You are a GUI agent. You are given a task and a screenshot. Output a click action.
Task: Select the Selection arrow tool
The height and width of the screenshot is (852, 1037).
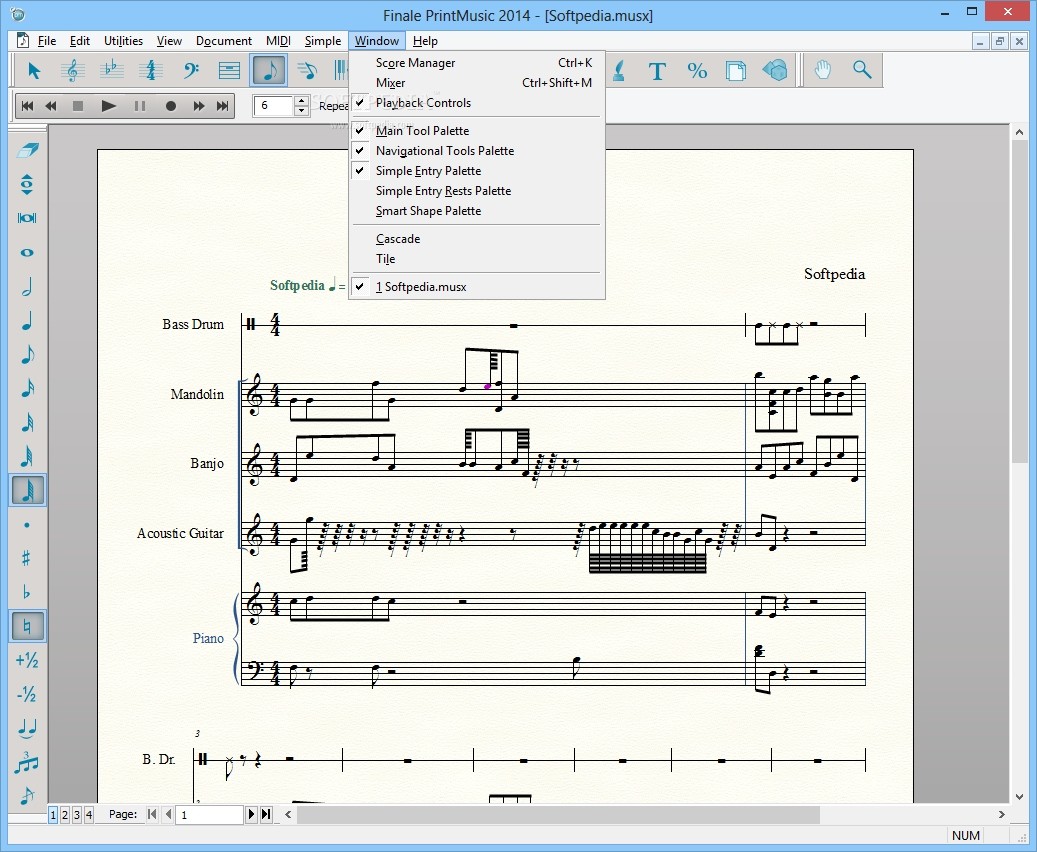point(34,70)
